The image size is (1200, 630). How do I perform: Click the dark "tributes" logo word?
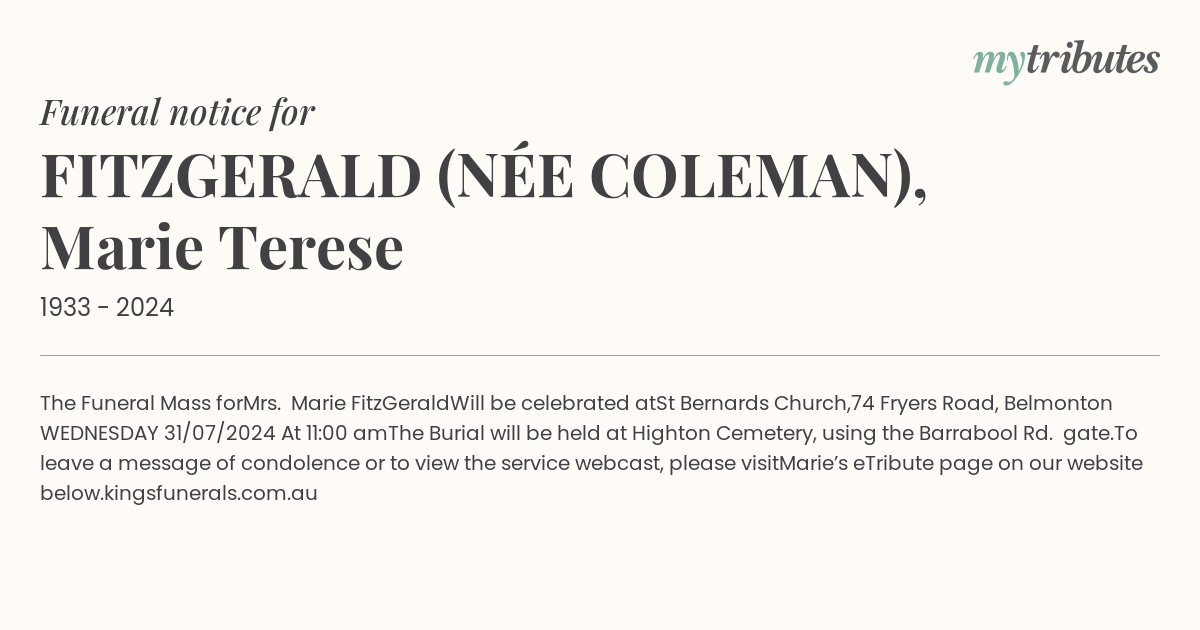pos(1093,59)
